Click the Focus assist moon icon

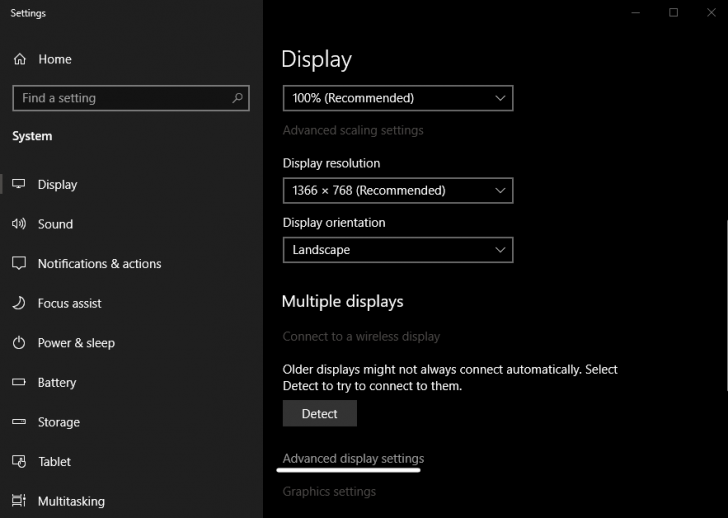pos(19,303)
